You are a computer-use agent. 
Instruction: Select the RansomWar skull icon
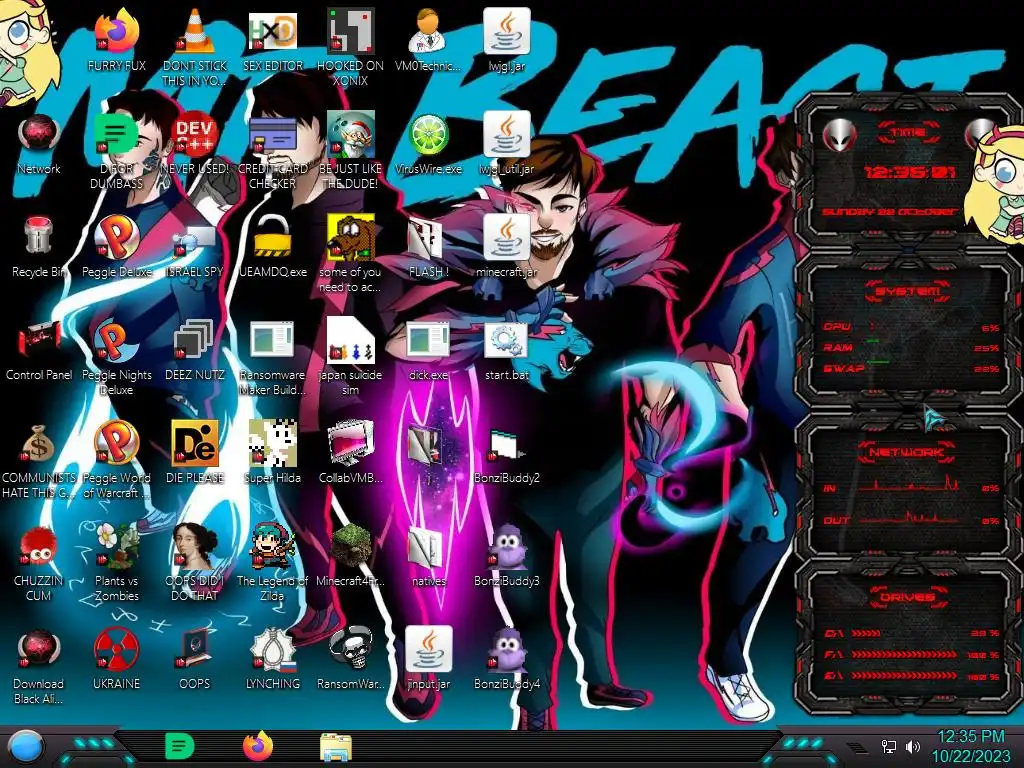coord(350,660)
